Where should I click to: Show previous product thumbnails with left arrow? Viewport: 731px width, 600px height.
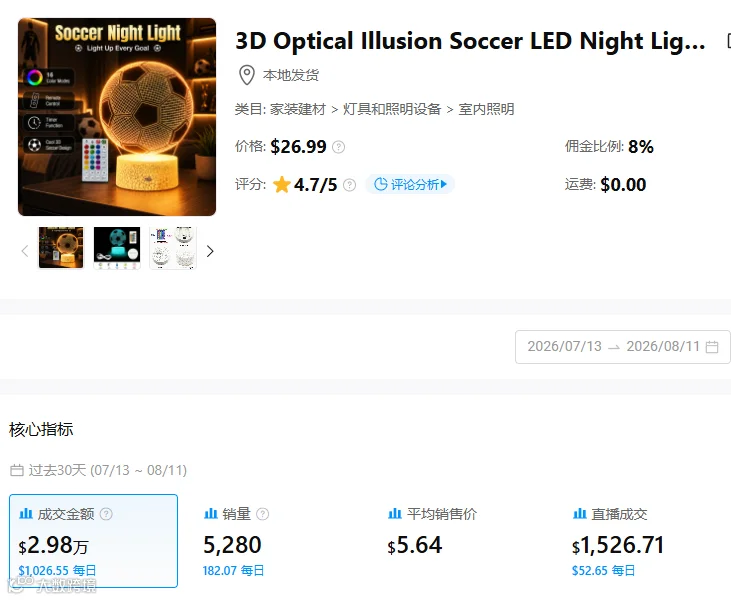point(25,251)
